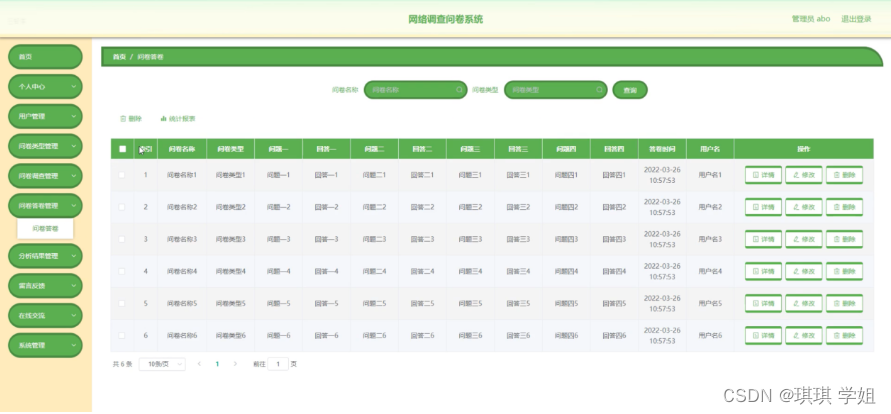Screen dimensions: 891x414
Task: Click 修改 for 问卷名称5 row
Action: (x=803, y=303)
